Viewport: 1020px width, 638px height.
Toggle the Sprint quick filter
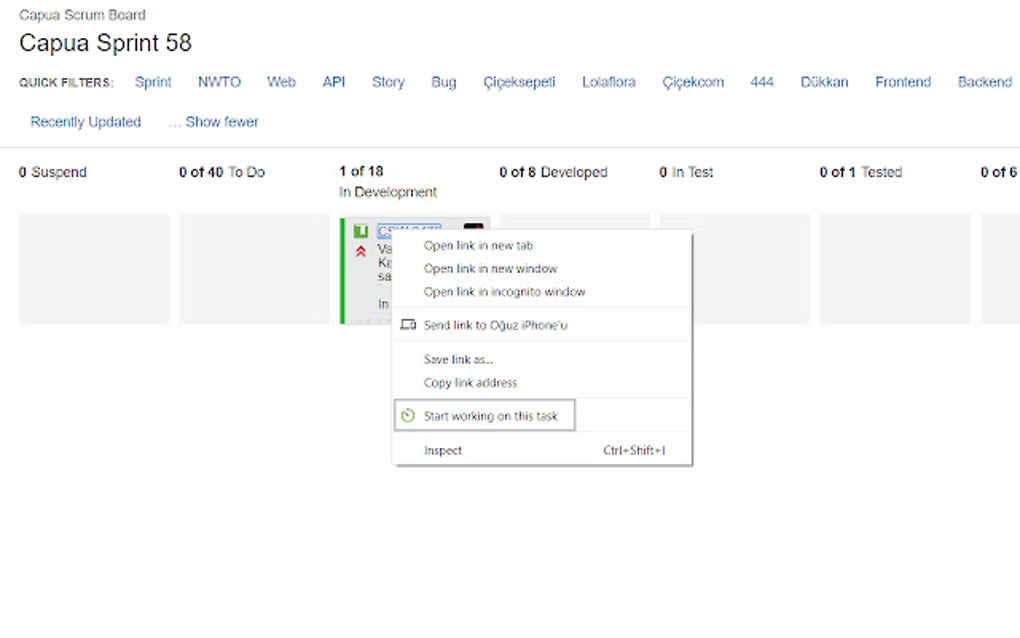[152, 82]
